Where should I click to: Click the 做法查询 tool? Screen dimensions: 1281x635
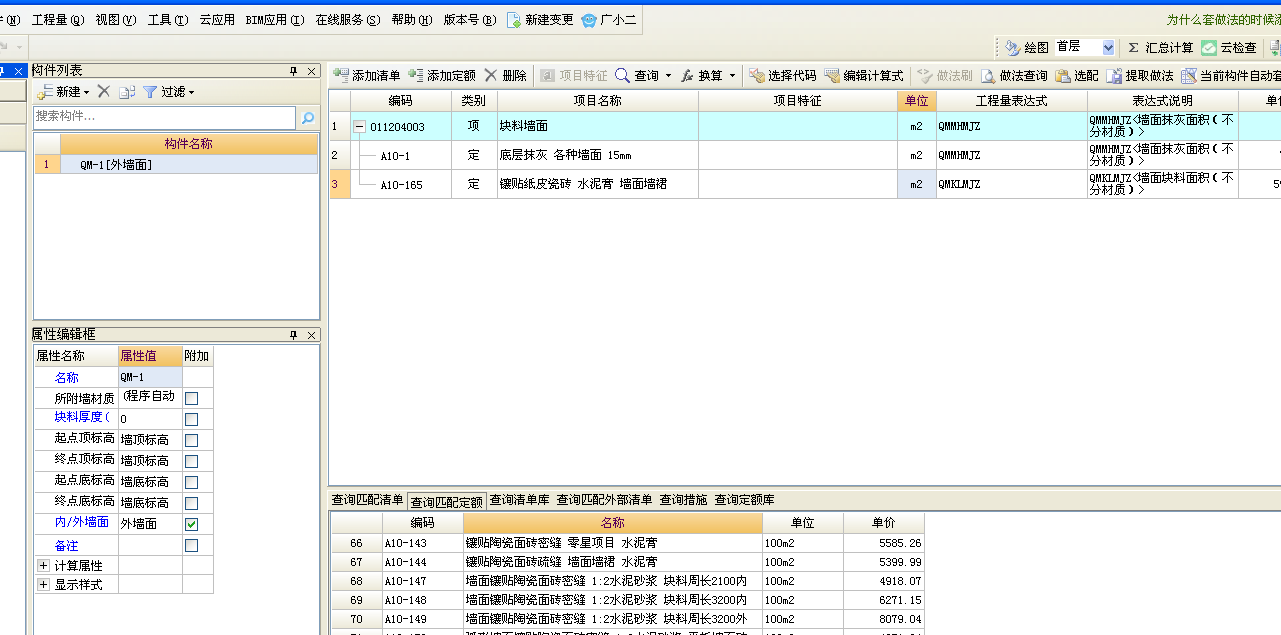(1014, 75)
